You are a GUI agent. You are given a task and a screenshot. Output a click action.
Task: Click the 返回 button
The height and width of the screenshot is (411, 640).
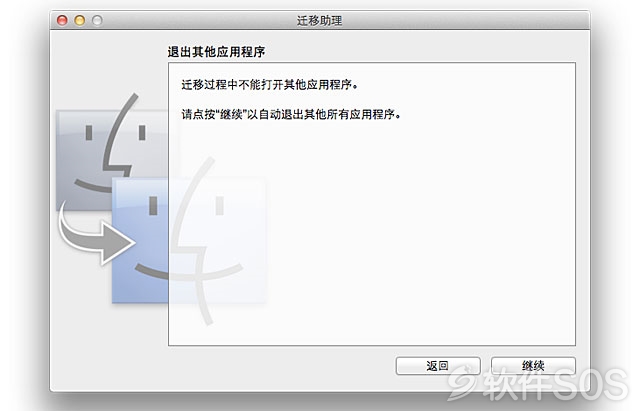point(438,366)
